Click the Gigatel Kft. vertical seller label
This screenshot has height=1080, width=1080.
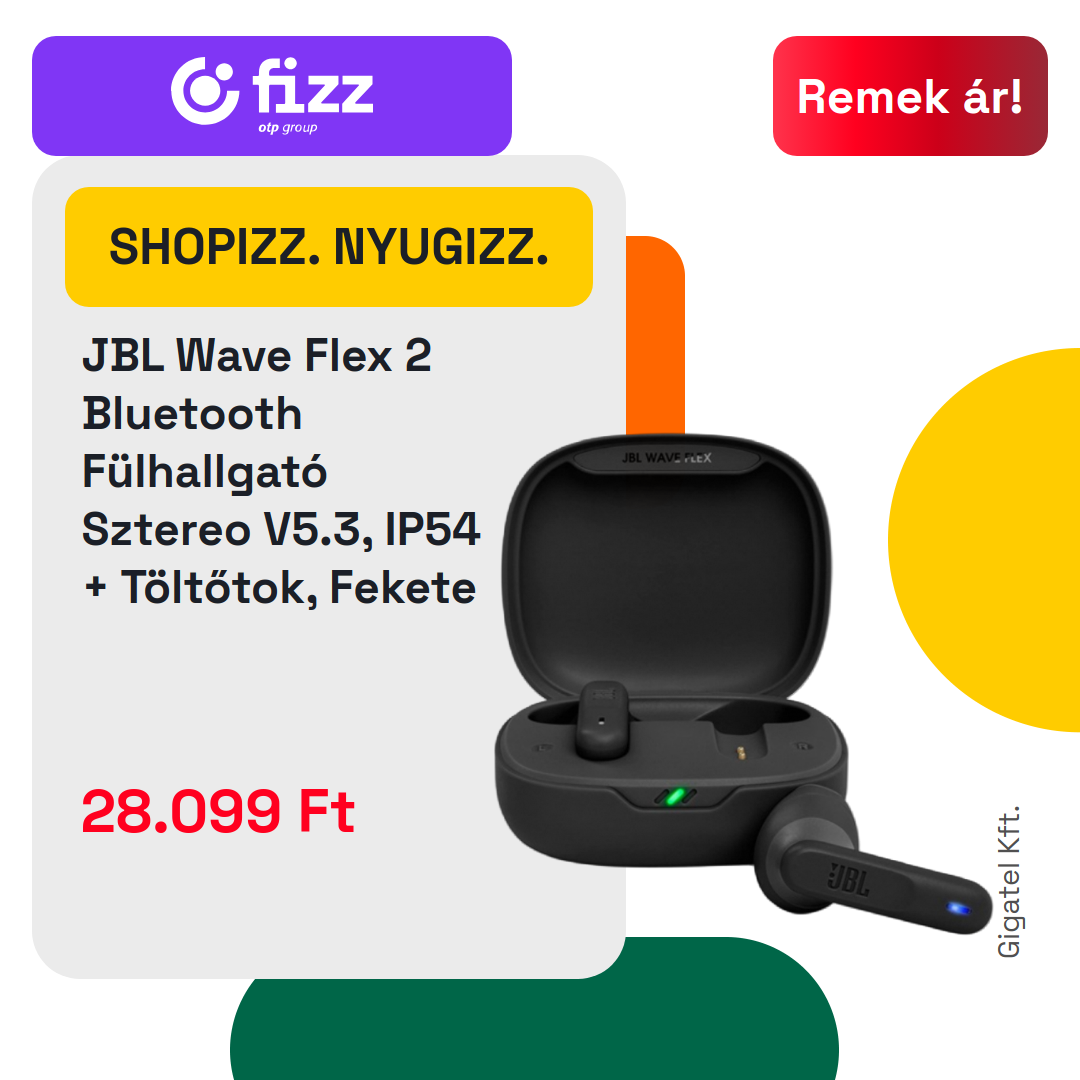1008,882
